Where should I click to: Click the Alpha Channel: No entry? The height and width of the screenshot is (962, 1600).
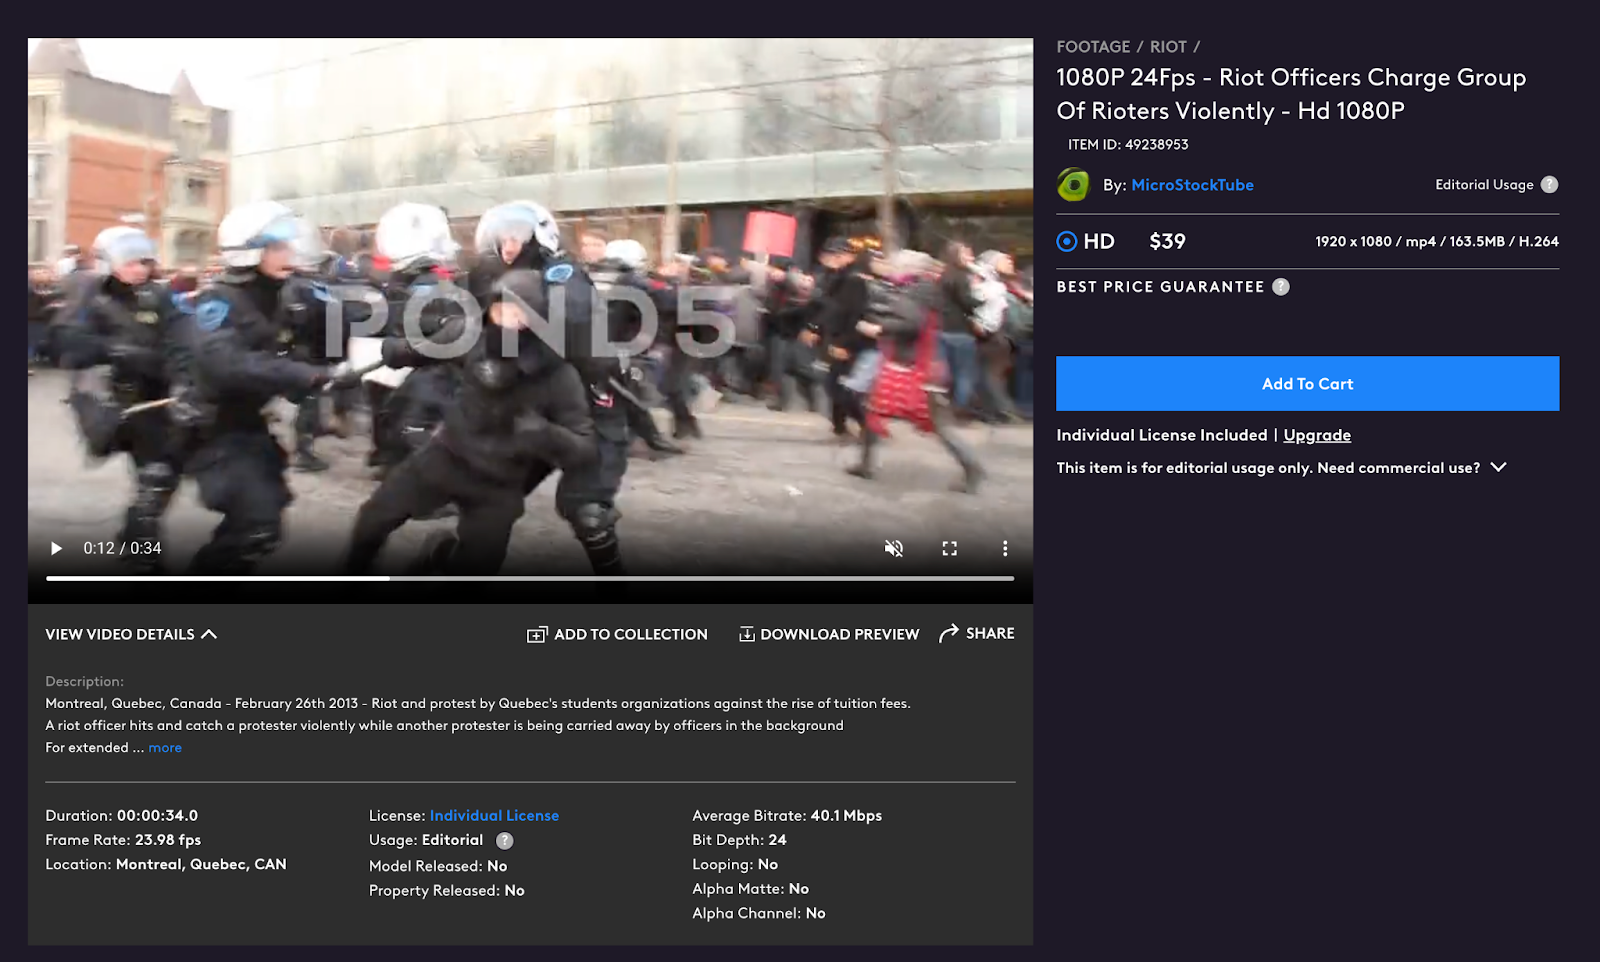(759, 913)
